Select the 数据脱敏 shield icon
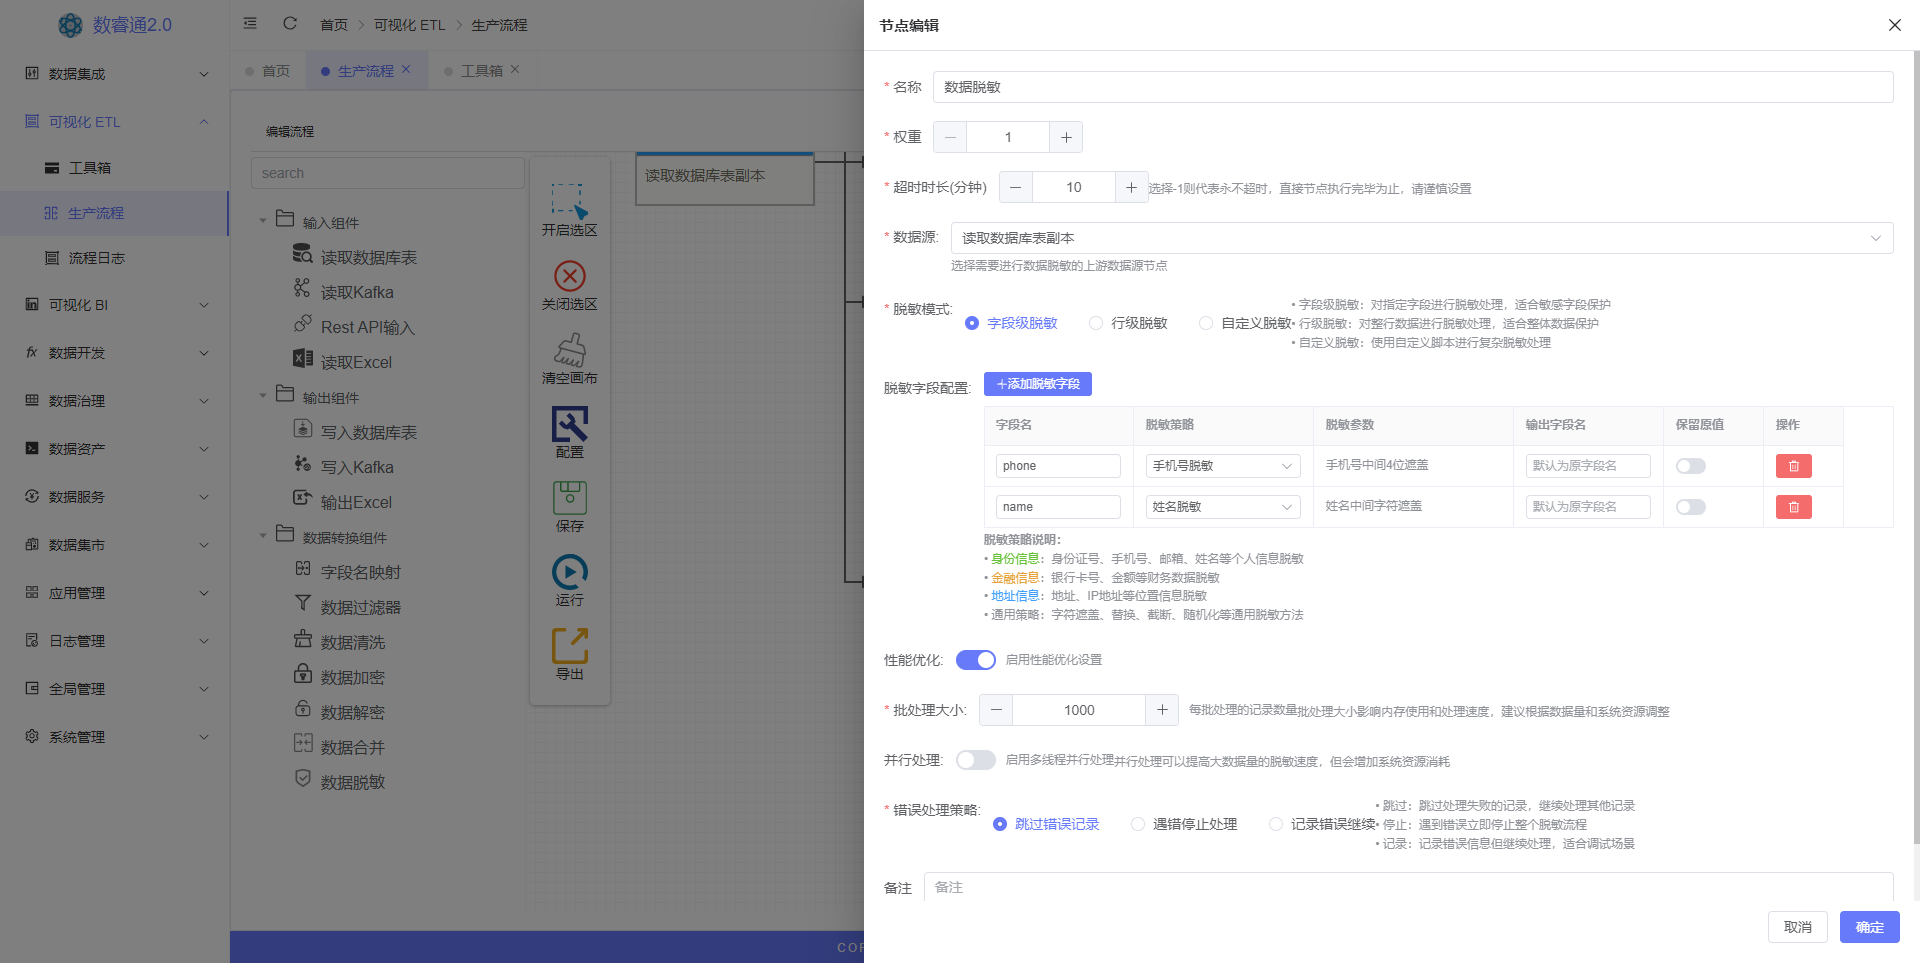The height and width of the screenshot is (963, 1920). [302, 778]
